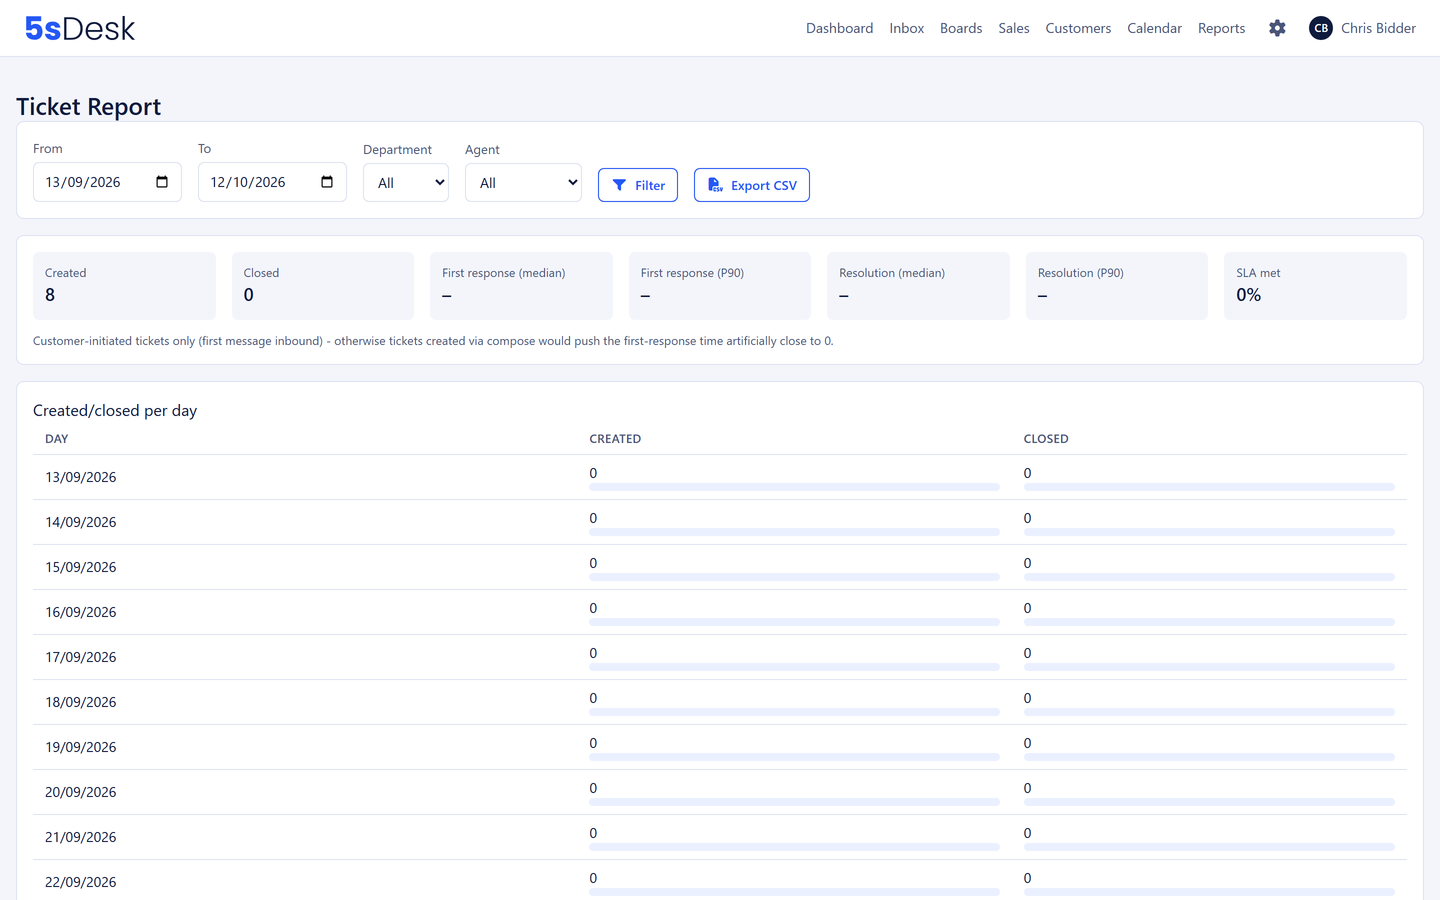Select the Reports menu item
Viewport: 1440px width, 900px height.
[x=1221, y=28]
